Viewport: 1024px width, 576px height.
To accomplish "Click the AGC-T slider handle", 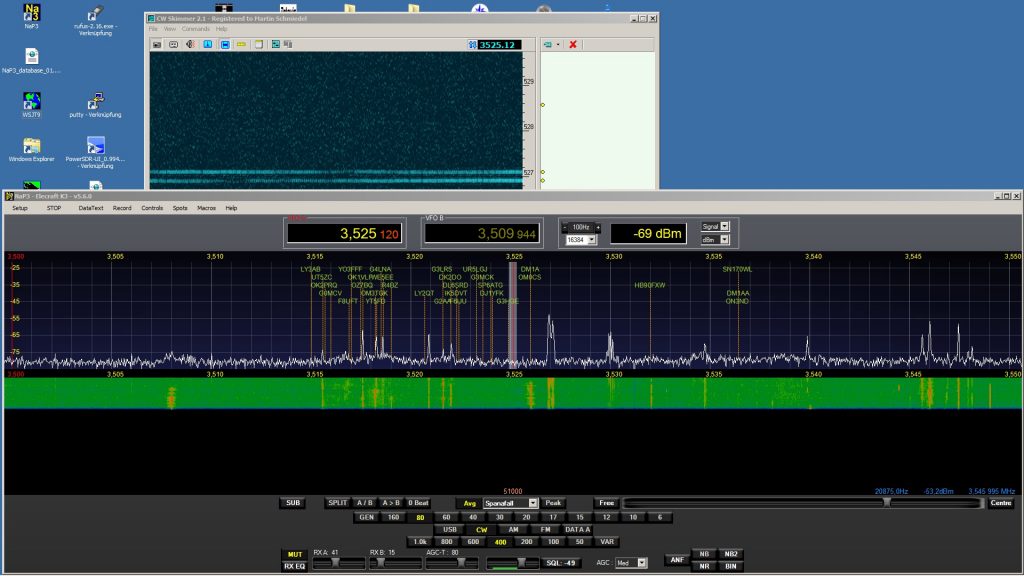I will pyautogui.click(x=461, y=561).
